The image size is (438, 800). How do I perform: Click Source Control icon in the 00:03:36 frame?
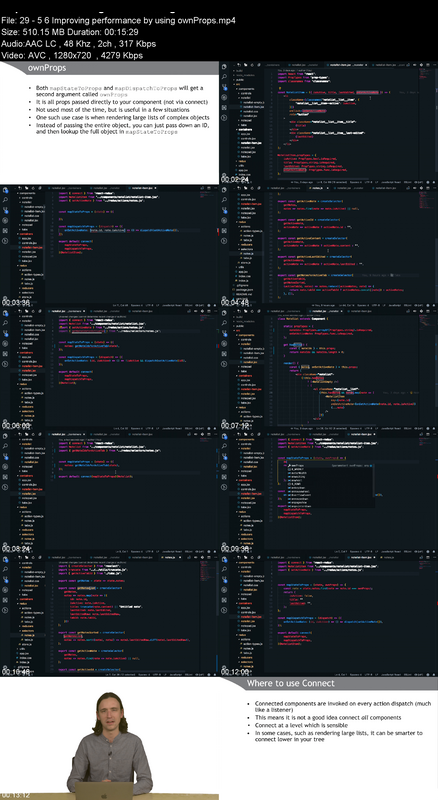tap(5, 210)
